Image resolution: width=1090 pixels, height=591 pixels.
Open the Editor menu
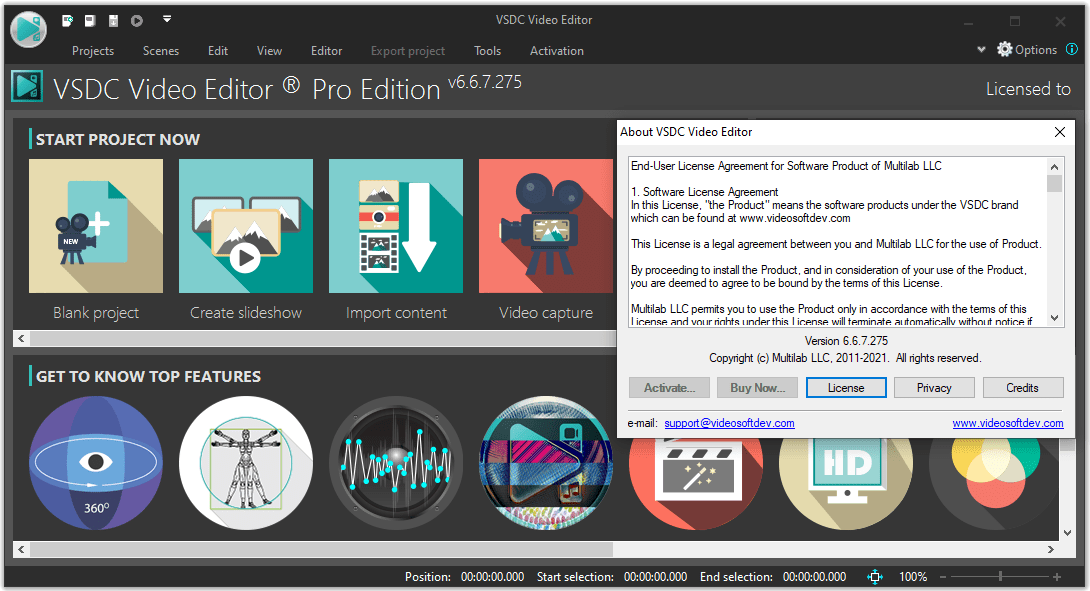[326, 51]
